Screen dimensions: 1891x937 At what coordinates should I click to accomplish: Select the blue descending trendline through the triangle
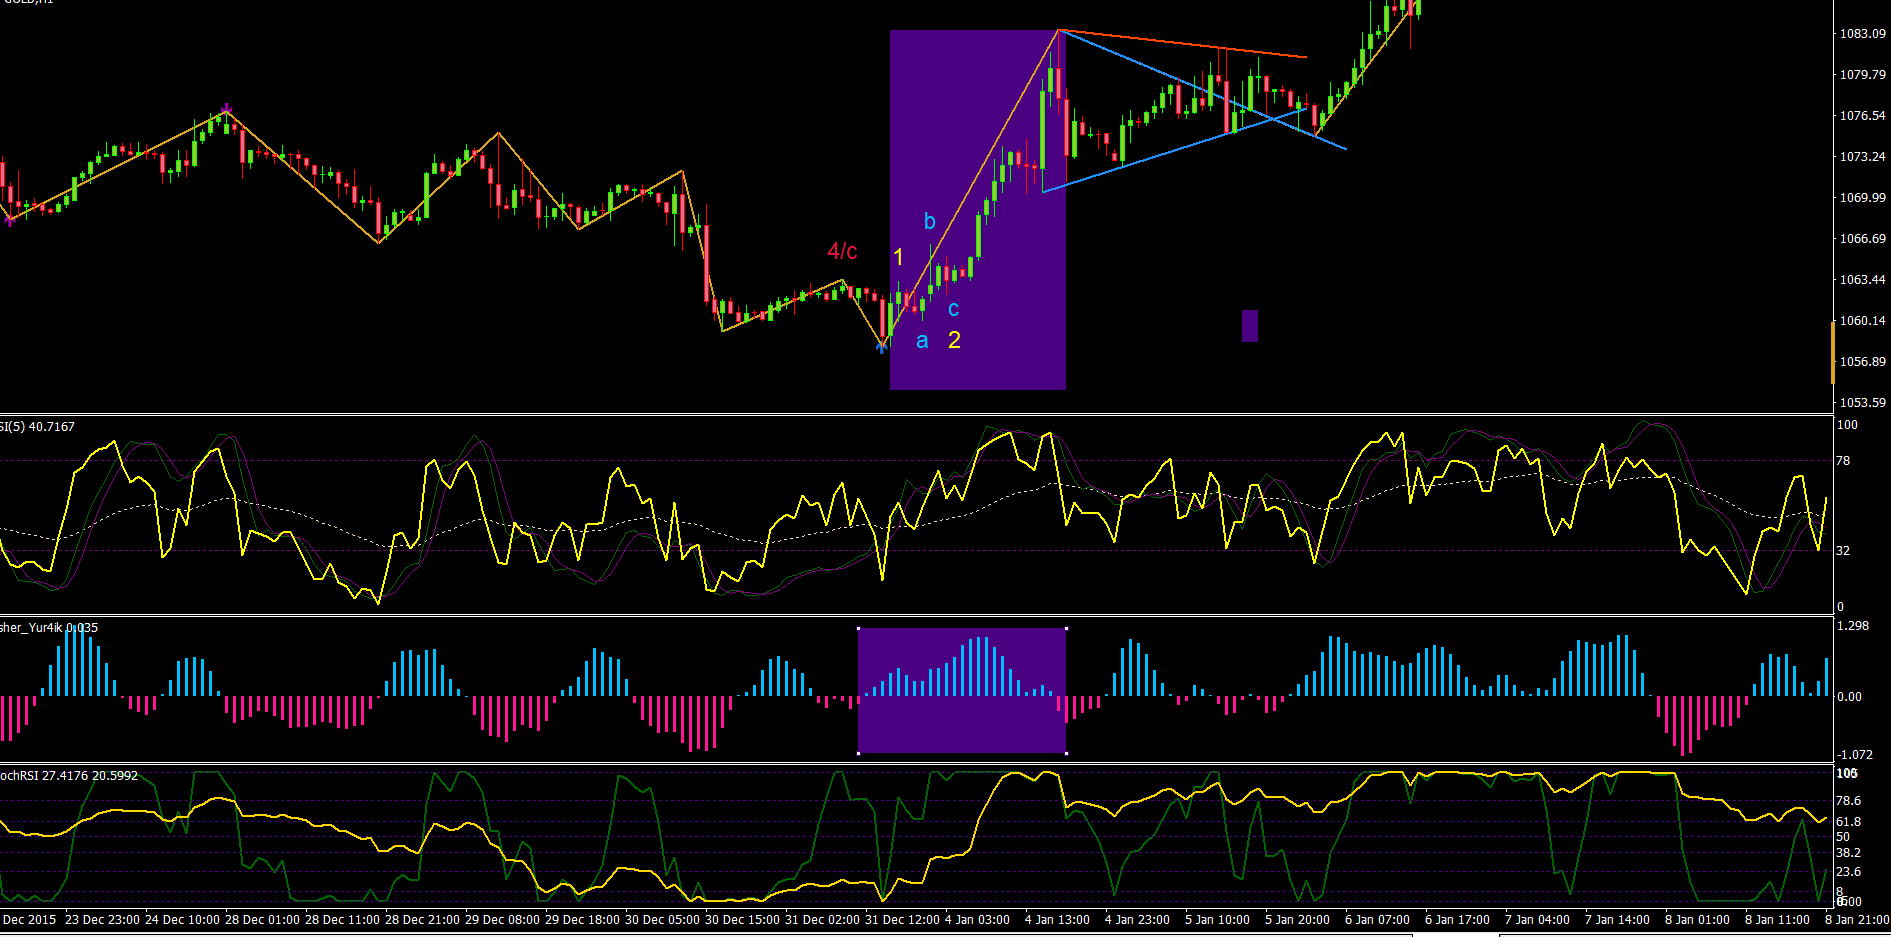(x=1203, y=90)
